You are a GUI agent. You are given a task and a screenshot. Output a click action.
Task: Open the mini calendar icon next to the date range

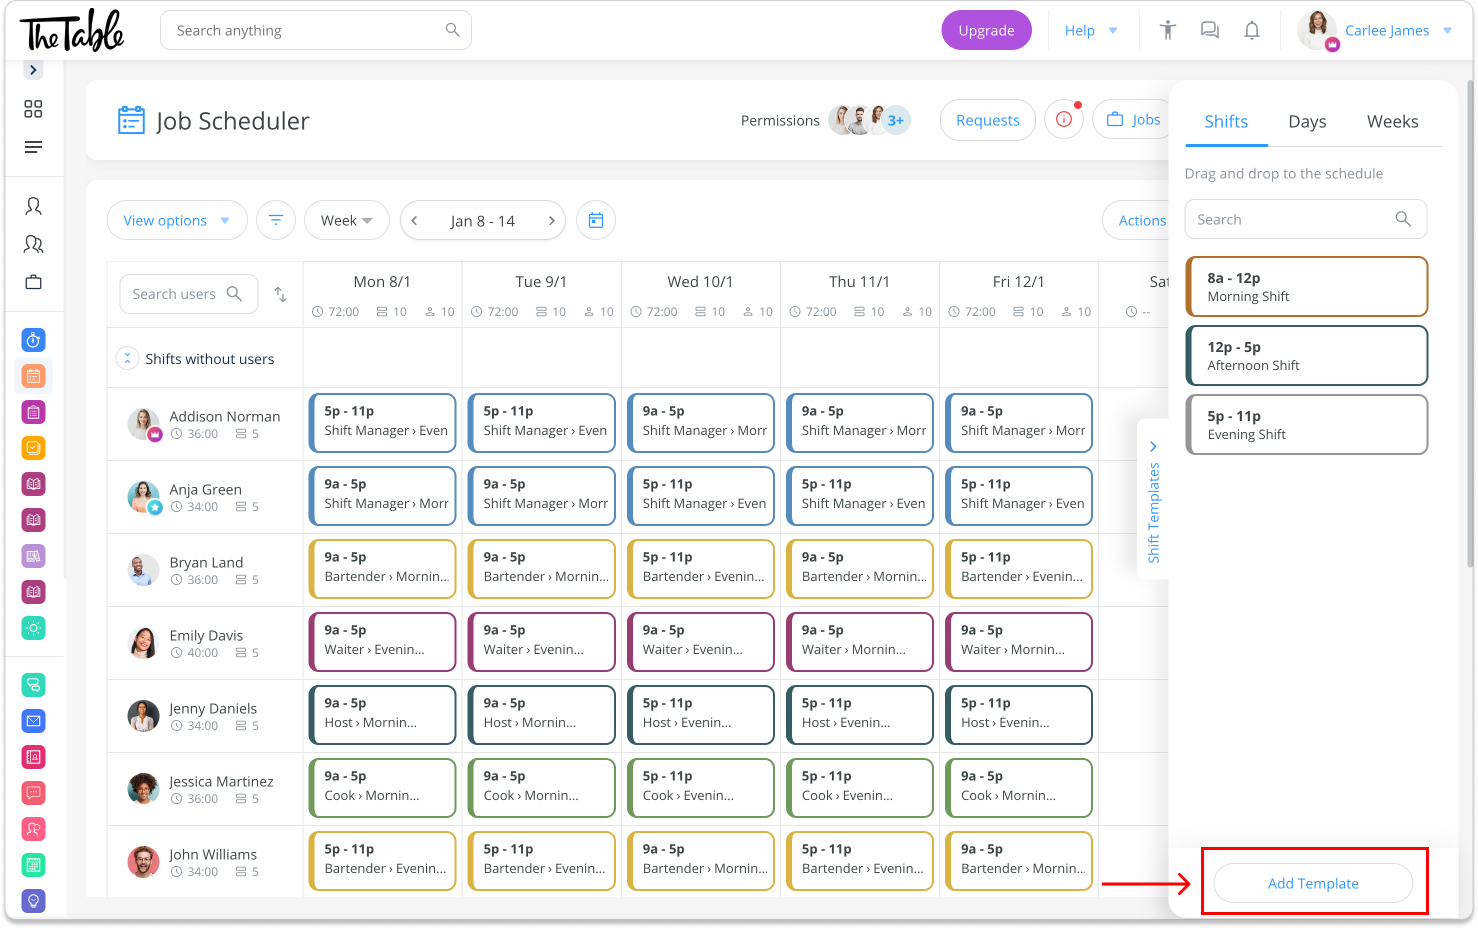point(596,220)
